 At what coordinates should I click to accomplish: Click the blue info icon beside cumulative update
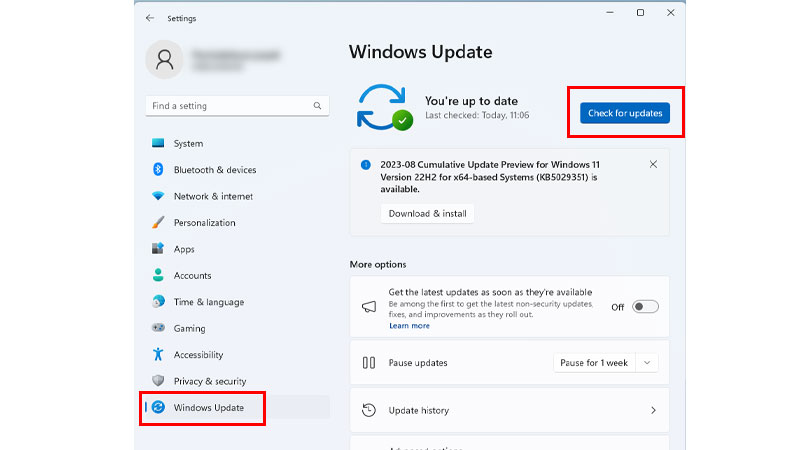click(x=366, y=164)
